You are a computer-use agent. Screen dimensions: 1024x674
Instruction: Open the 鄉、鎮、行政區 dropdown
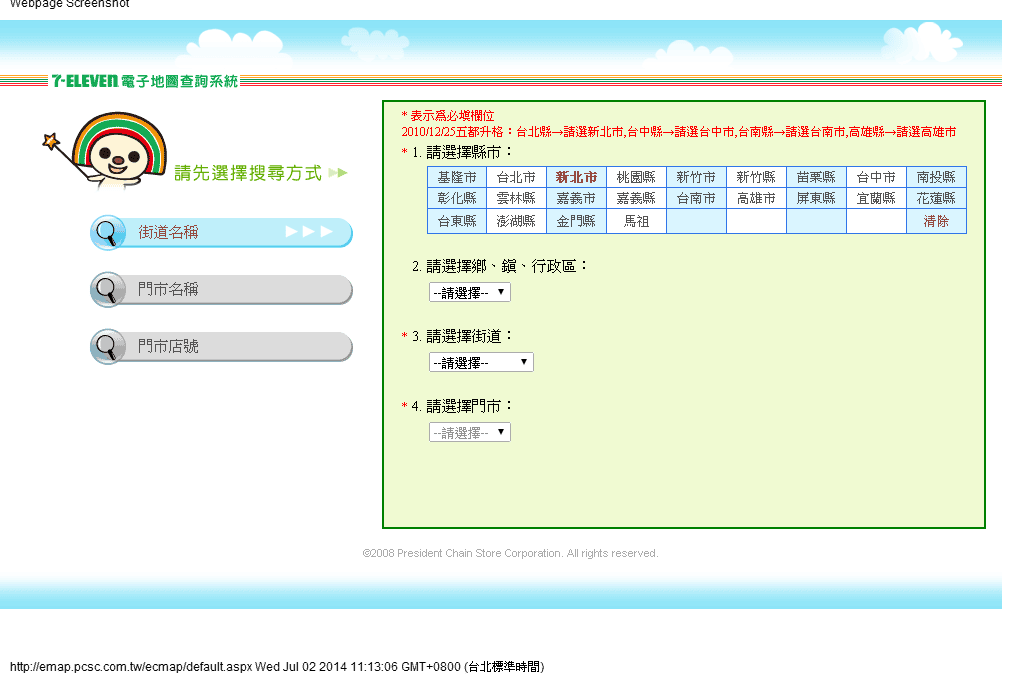[468, 291]
